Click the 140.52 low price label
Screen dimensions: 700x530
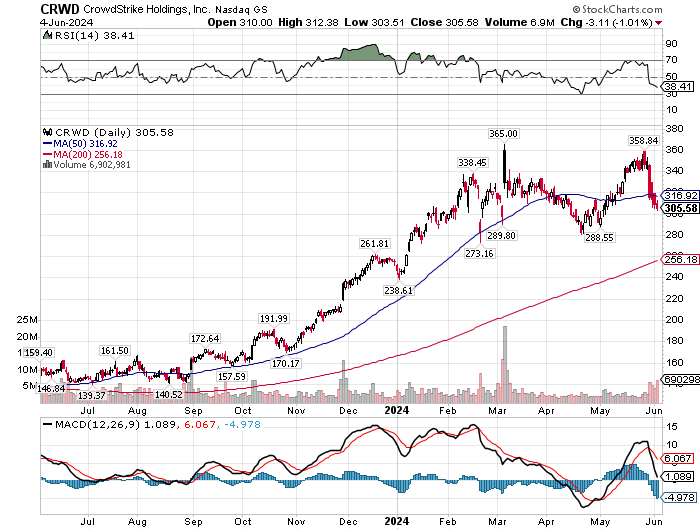[x=169, y=395]
